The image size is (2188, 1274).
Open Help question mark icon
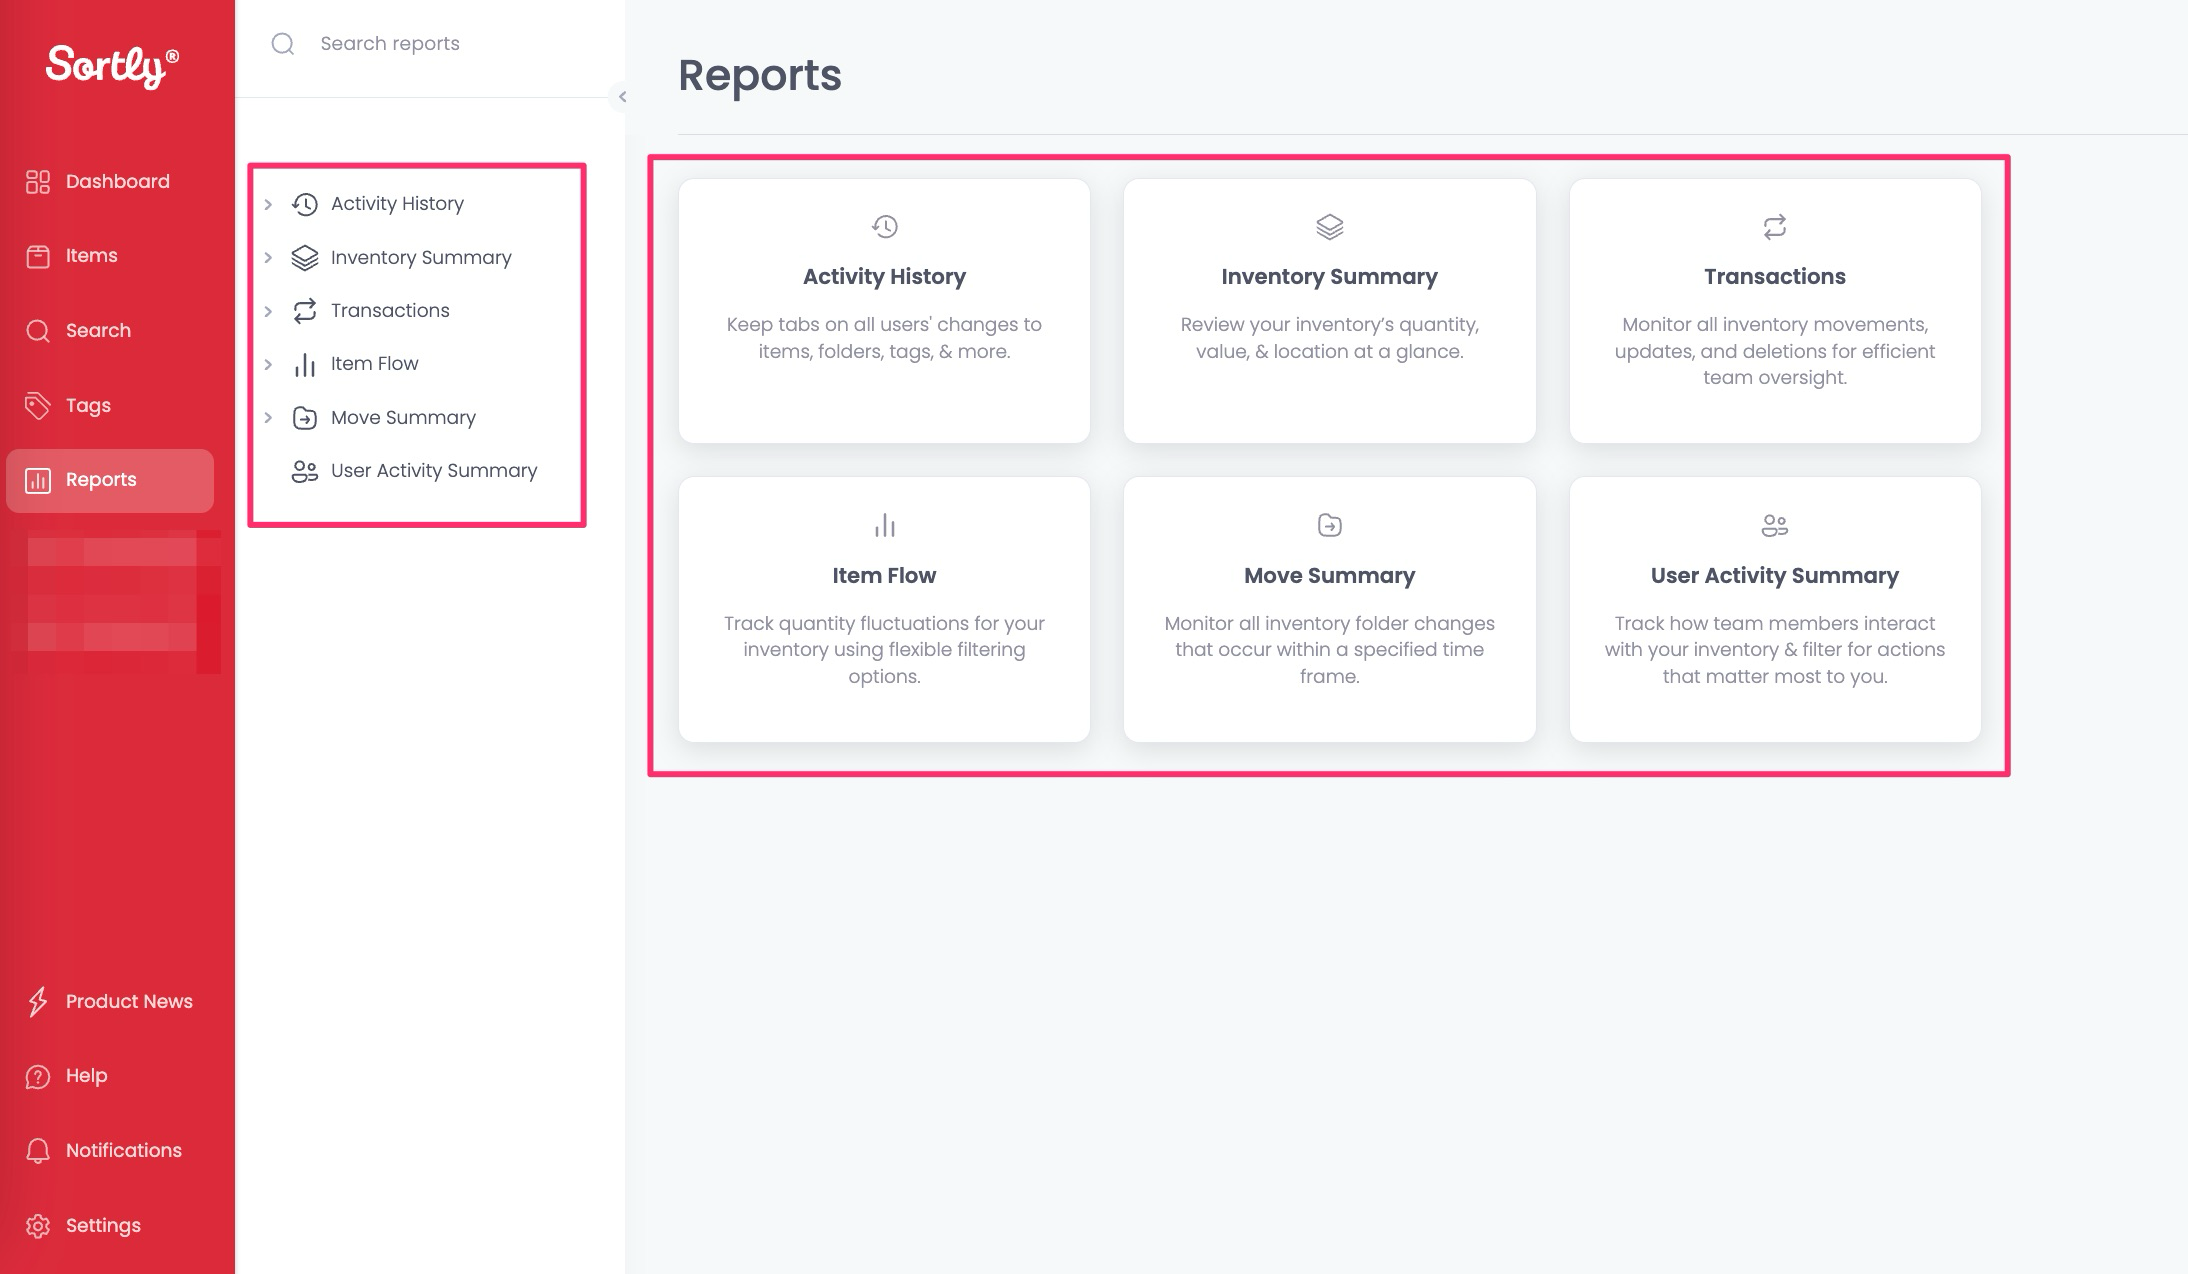point(38,1076)
